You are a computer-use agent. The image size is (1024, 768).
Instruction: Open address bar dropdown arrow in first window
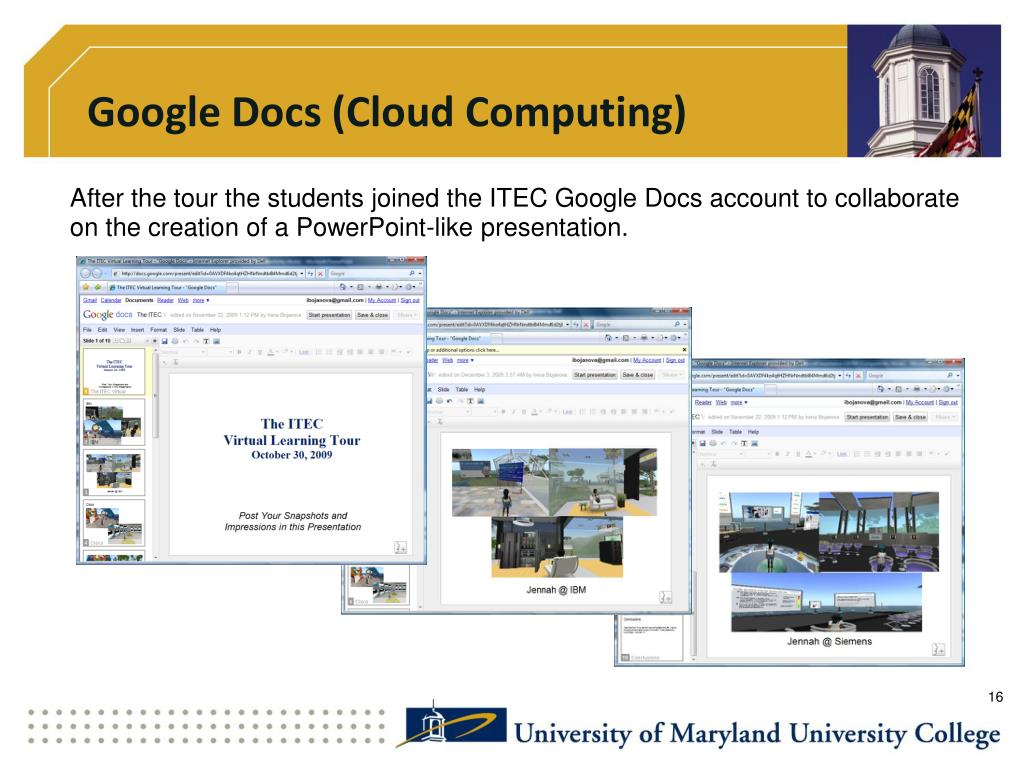pyautogui.click(x=302, y=273)
